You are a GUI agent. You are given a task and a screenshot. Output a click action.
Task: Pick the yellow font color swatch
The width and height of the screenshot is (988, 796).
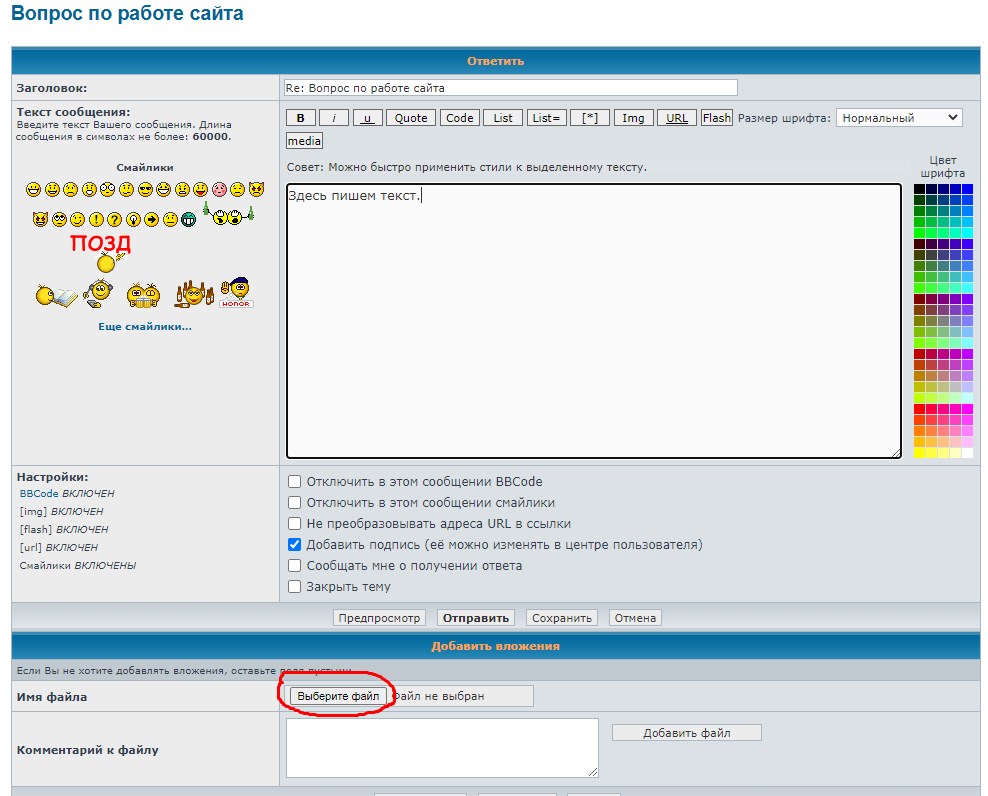pos(920,453)
